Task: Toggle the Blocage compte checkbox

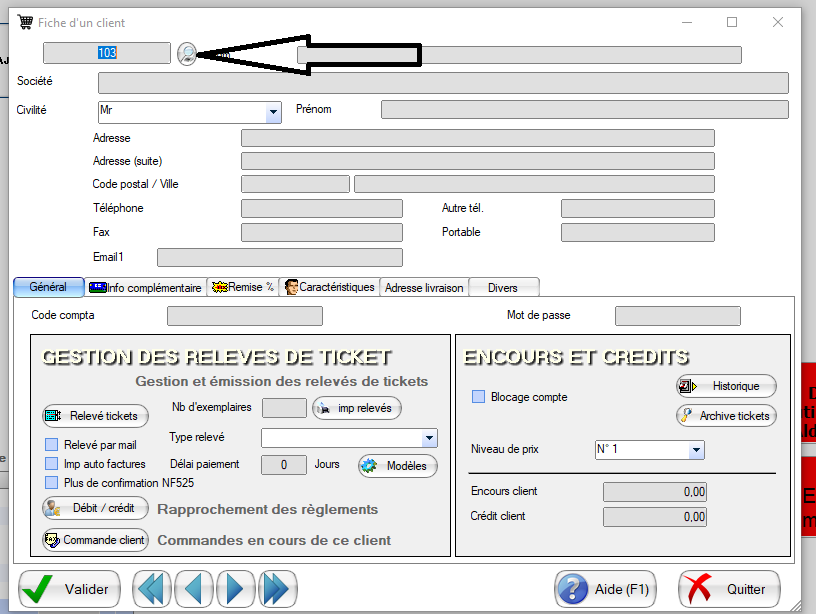Action: click(478, 397)
